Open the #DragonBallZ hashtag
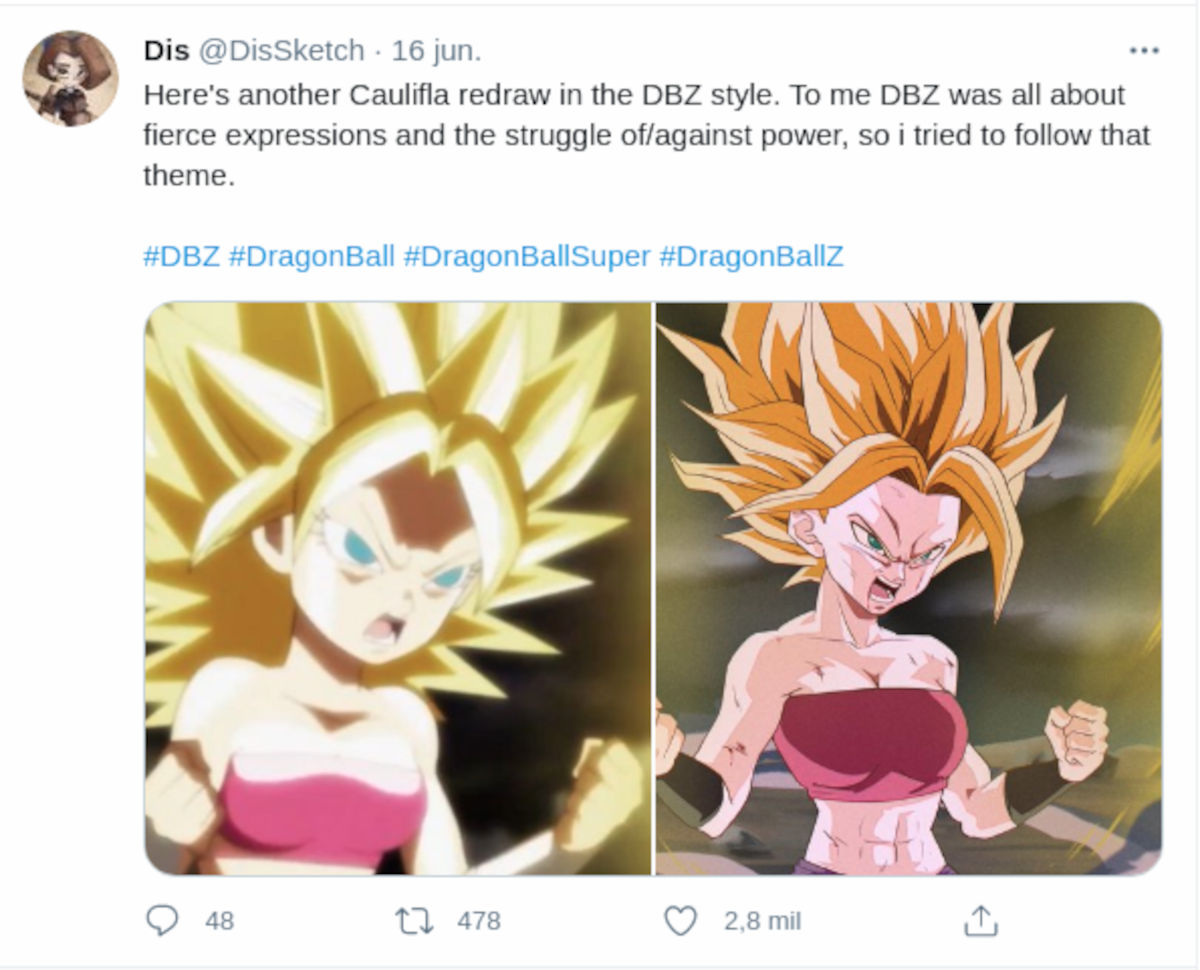Viewport: 1200px width, 970px height. tap(750, 256)
